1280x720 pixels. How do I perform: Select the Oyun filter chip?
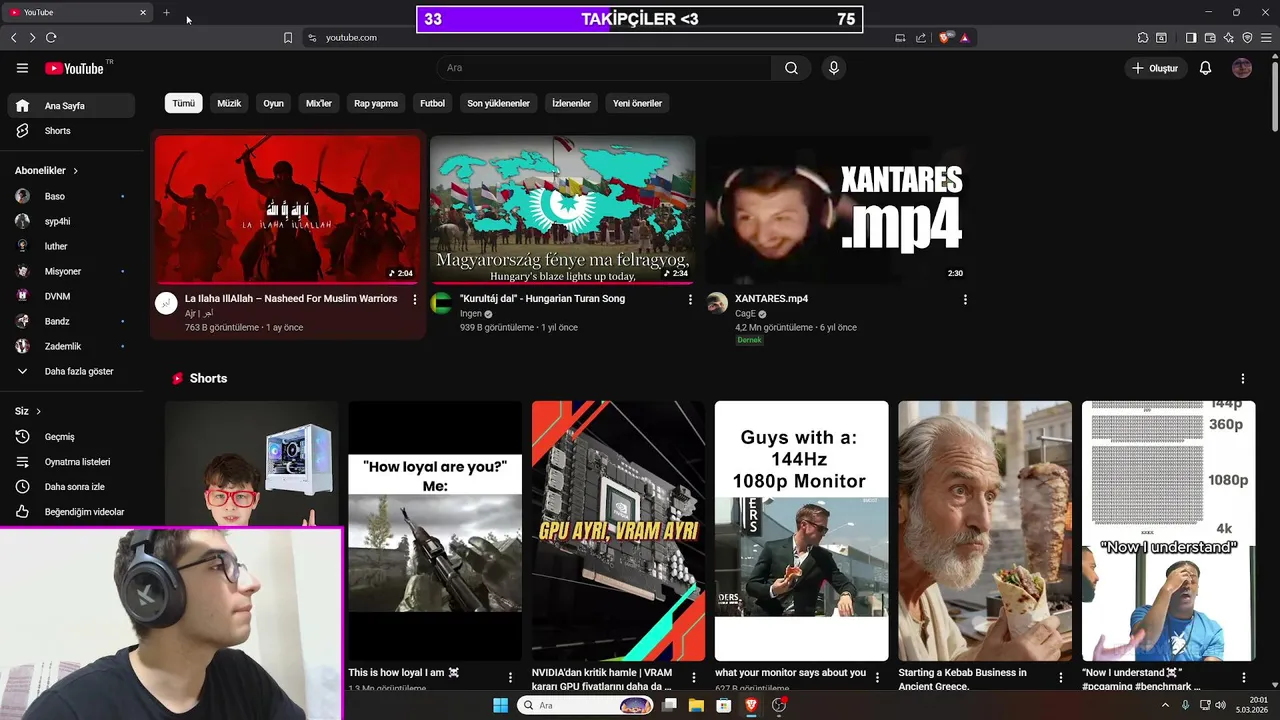[273, 103]
